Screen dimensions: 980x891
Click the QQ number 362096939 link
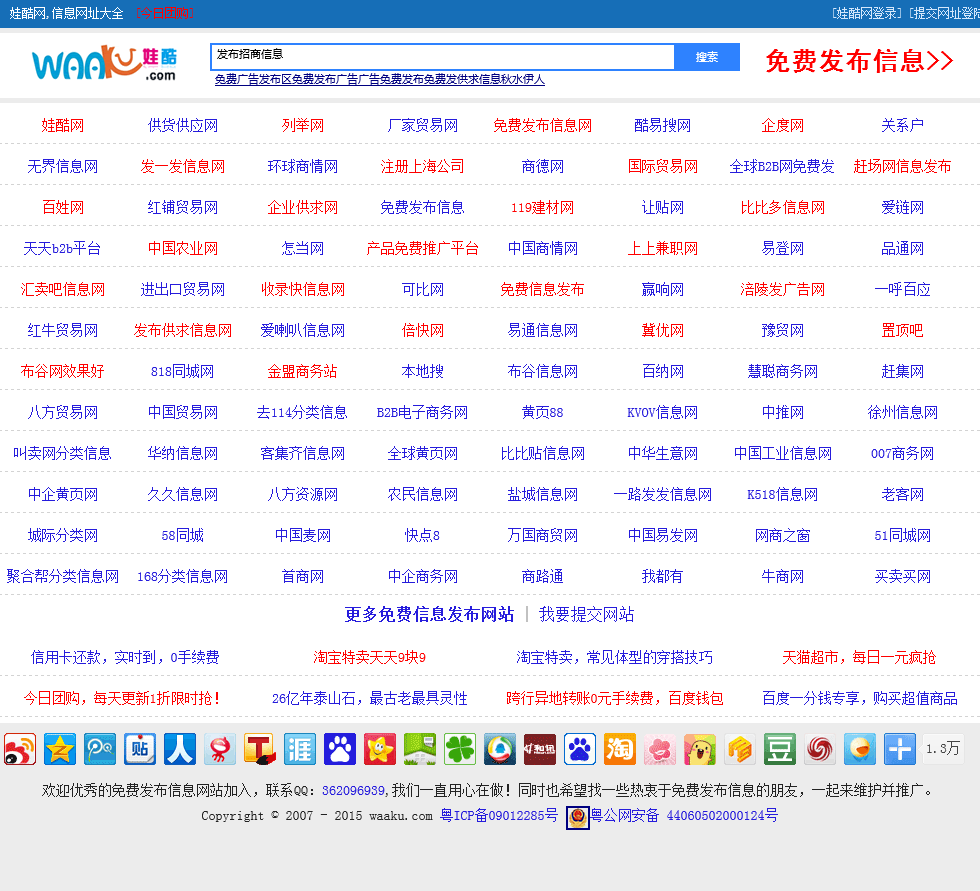click(x=353, y=791)
